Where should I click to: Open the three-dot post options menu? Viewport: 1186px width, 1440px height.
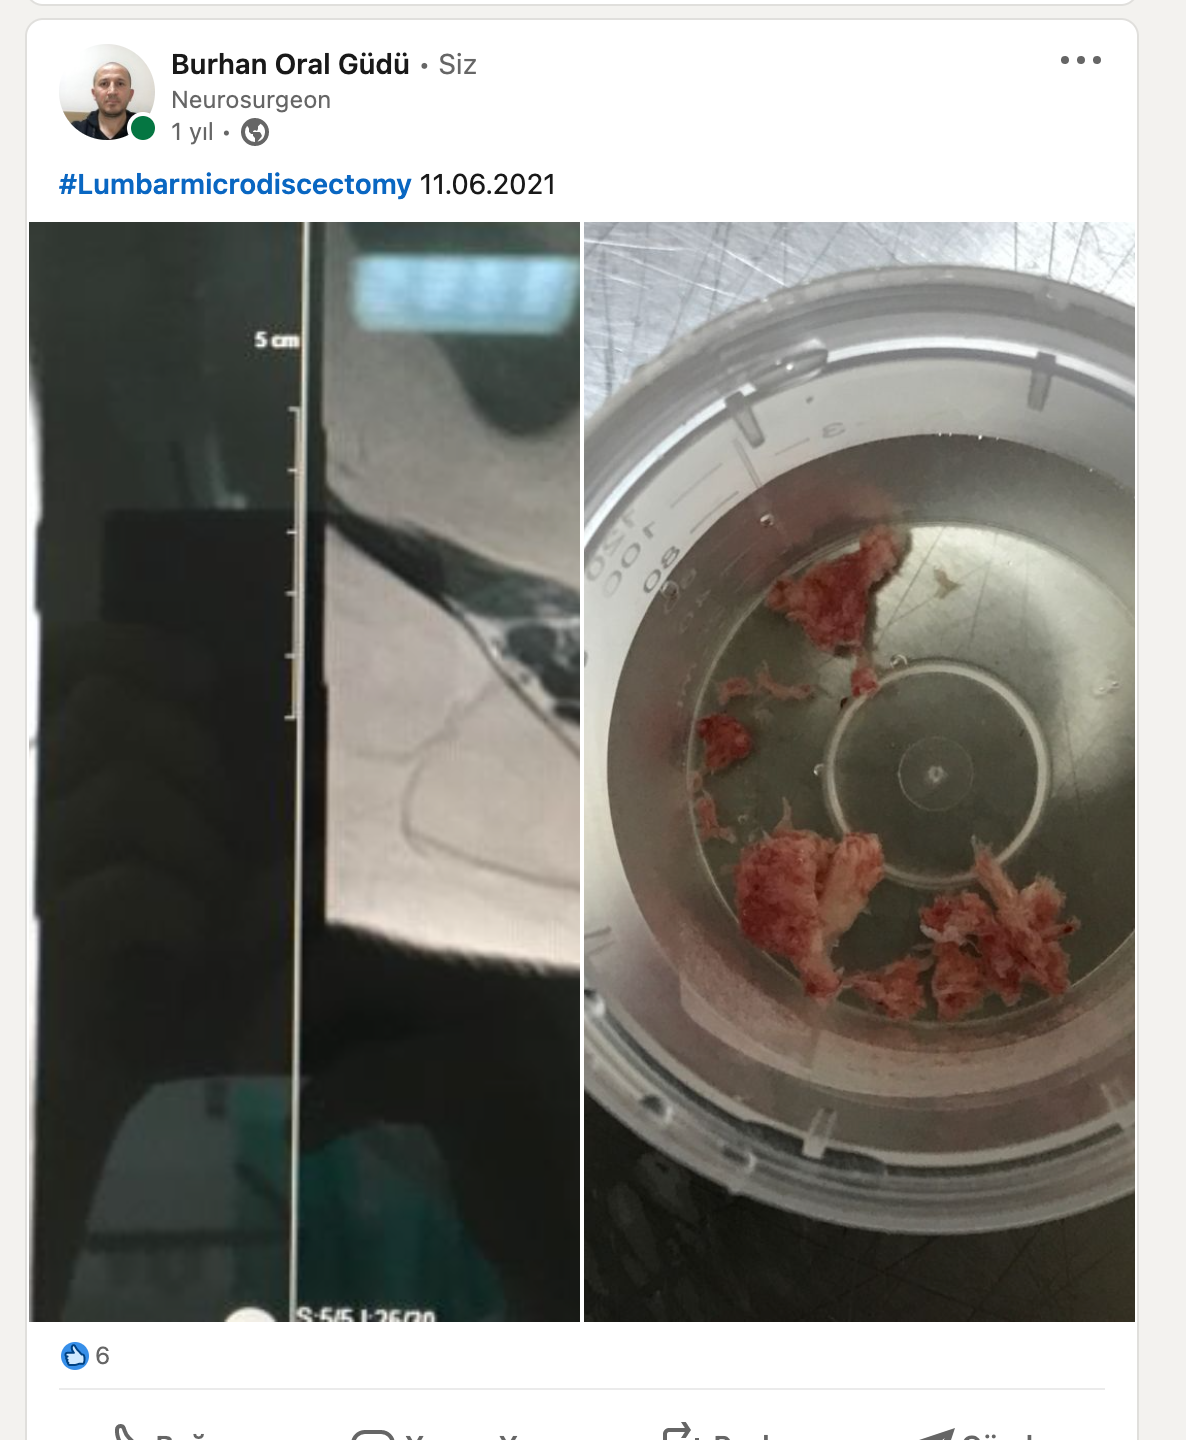click(x=1081, y=60)
